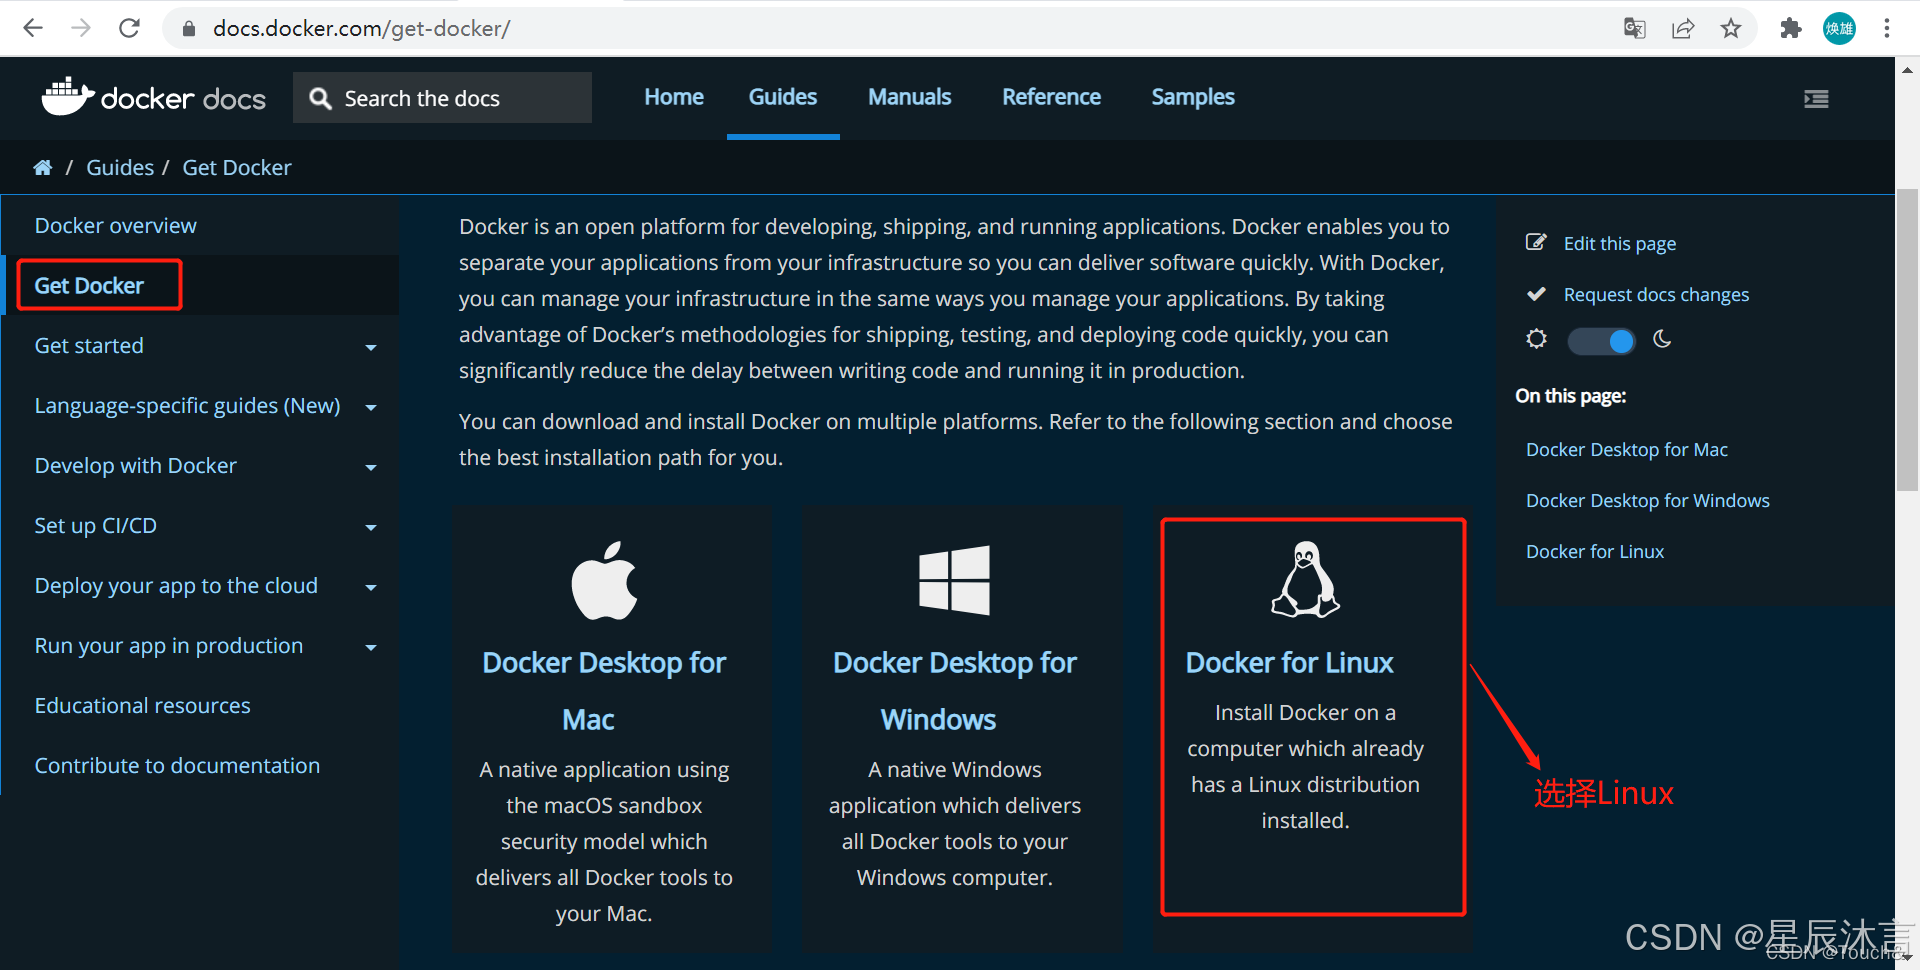1920x970 pixels.
Task: Click the Edit this page link
Action: coord(1620,243)
